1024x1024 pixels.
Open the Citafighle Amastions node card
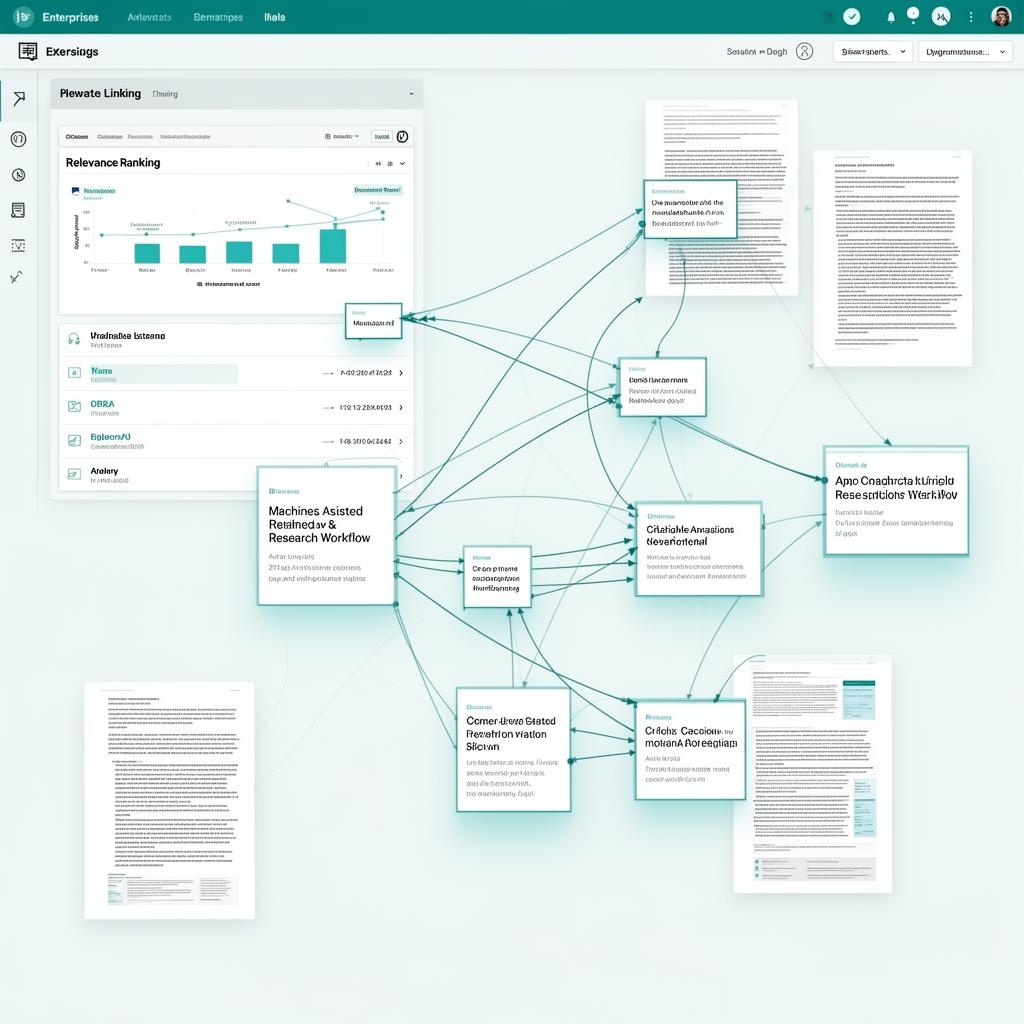tap(699, 549)
